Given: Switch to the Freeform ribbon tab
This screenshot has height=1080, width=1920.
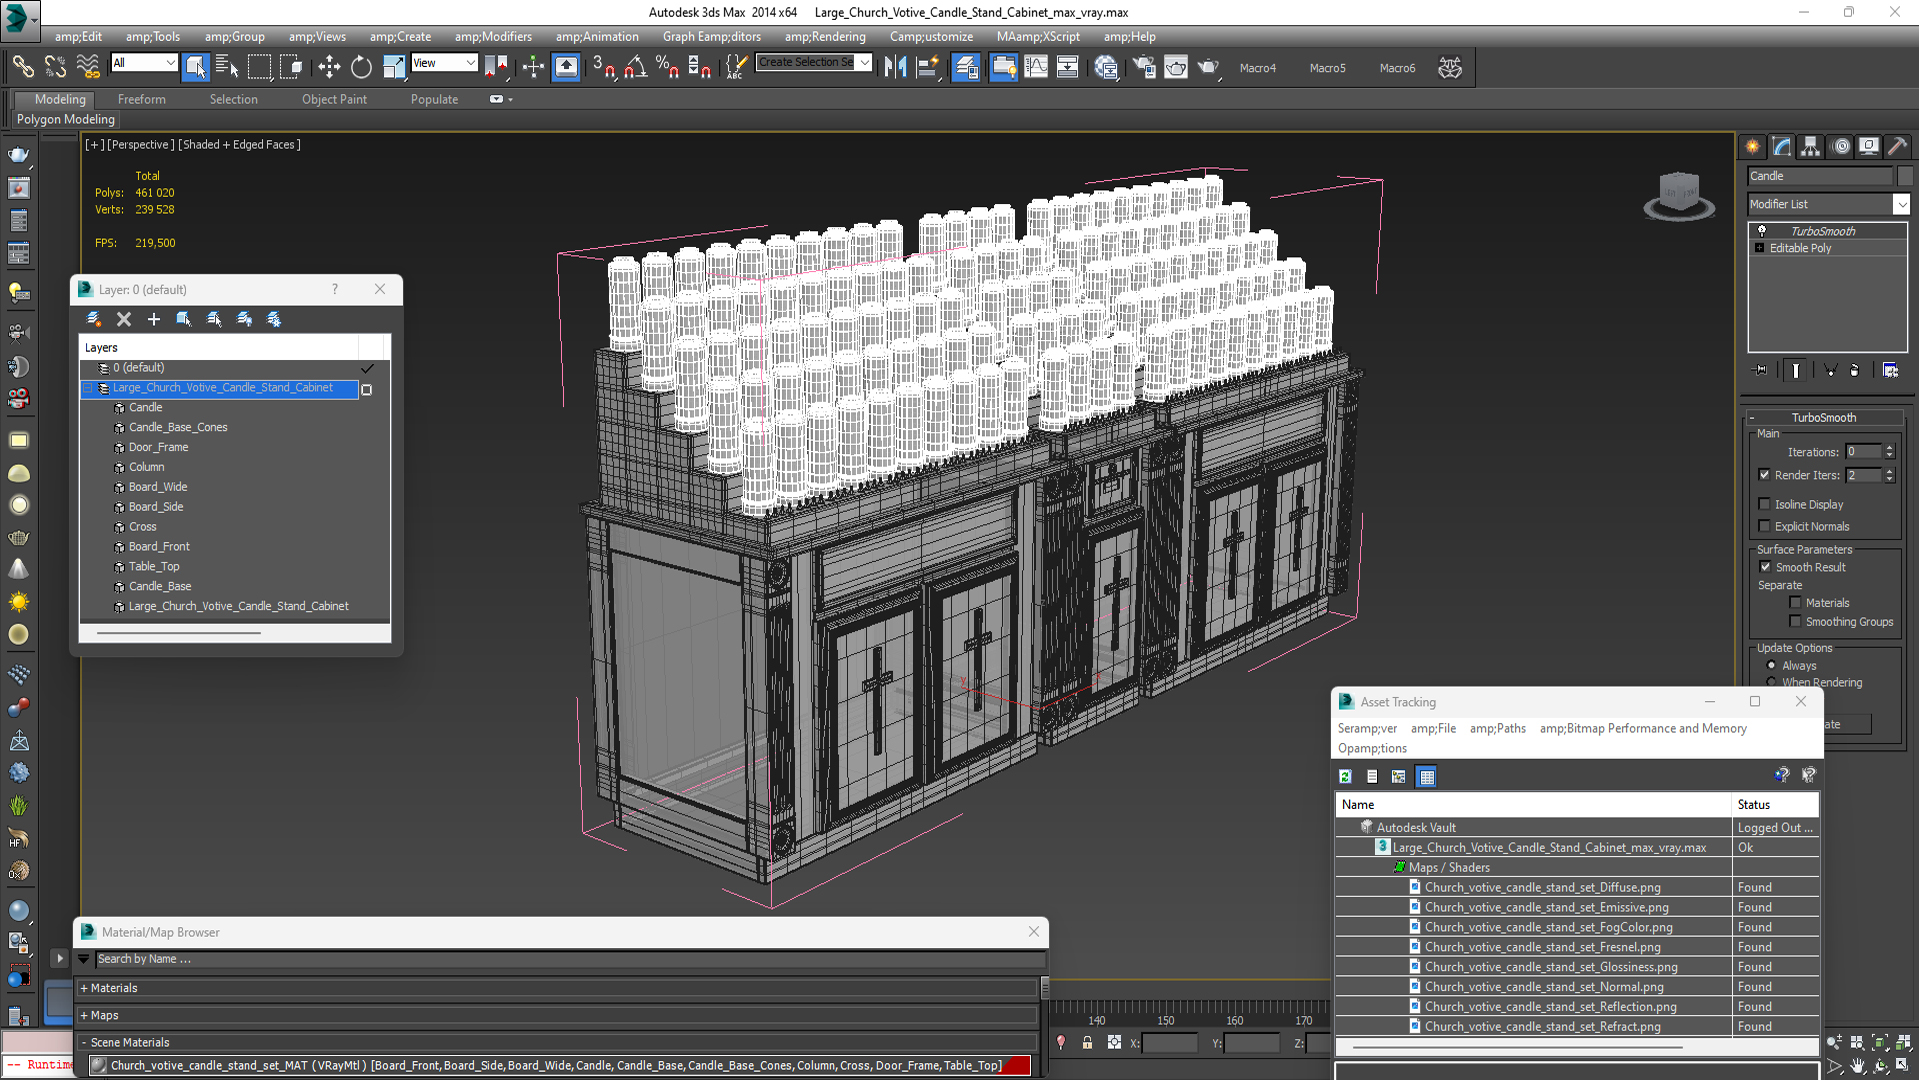Looking at the screenshot, I should point(142,99).
